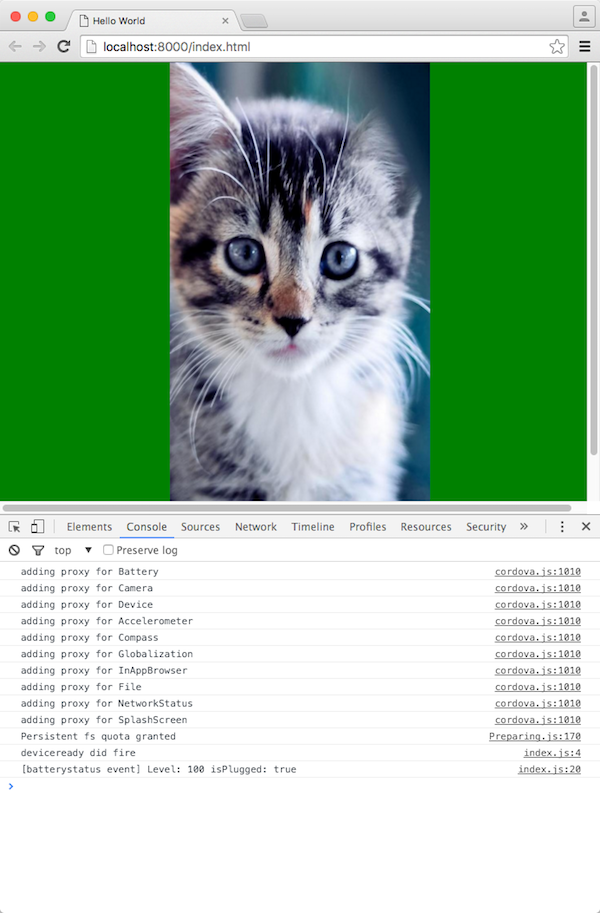Viewport: 600px width, 913px height.
Task: Select the batterystatus event log line
Action: 158,770
